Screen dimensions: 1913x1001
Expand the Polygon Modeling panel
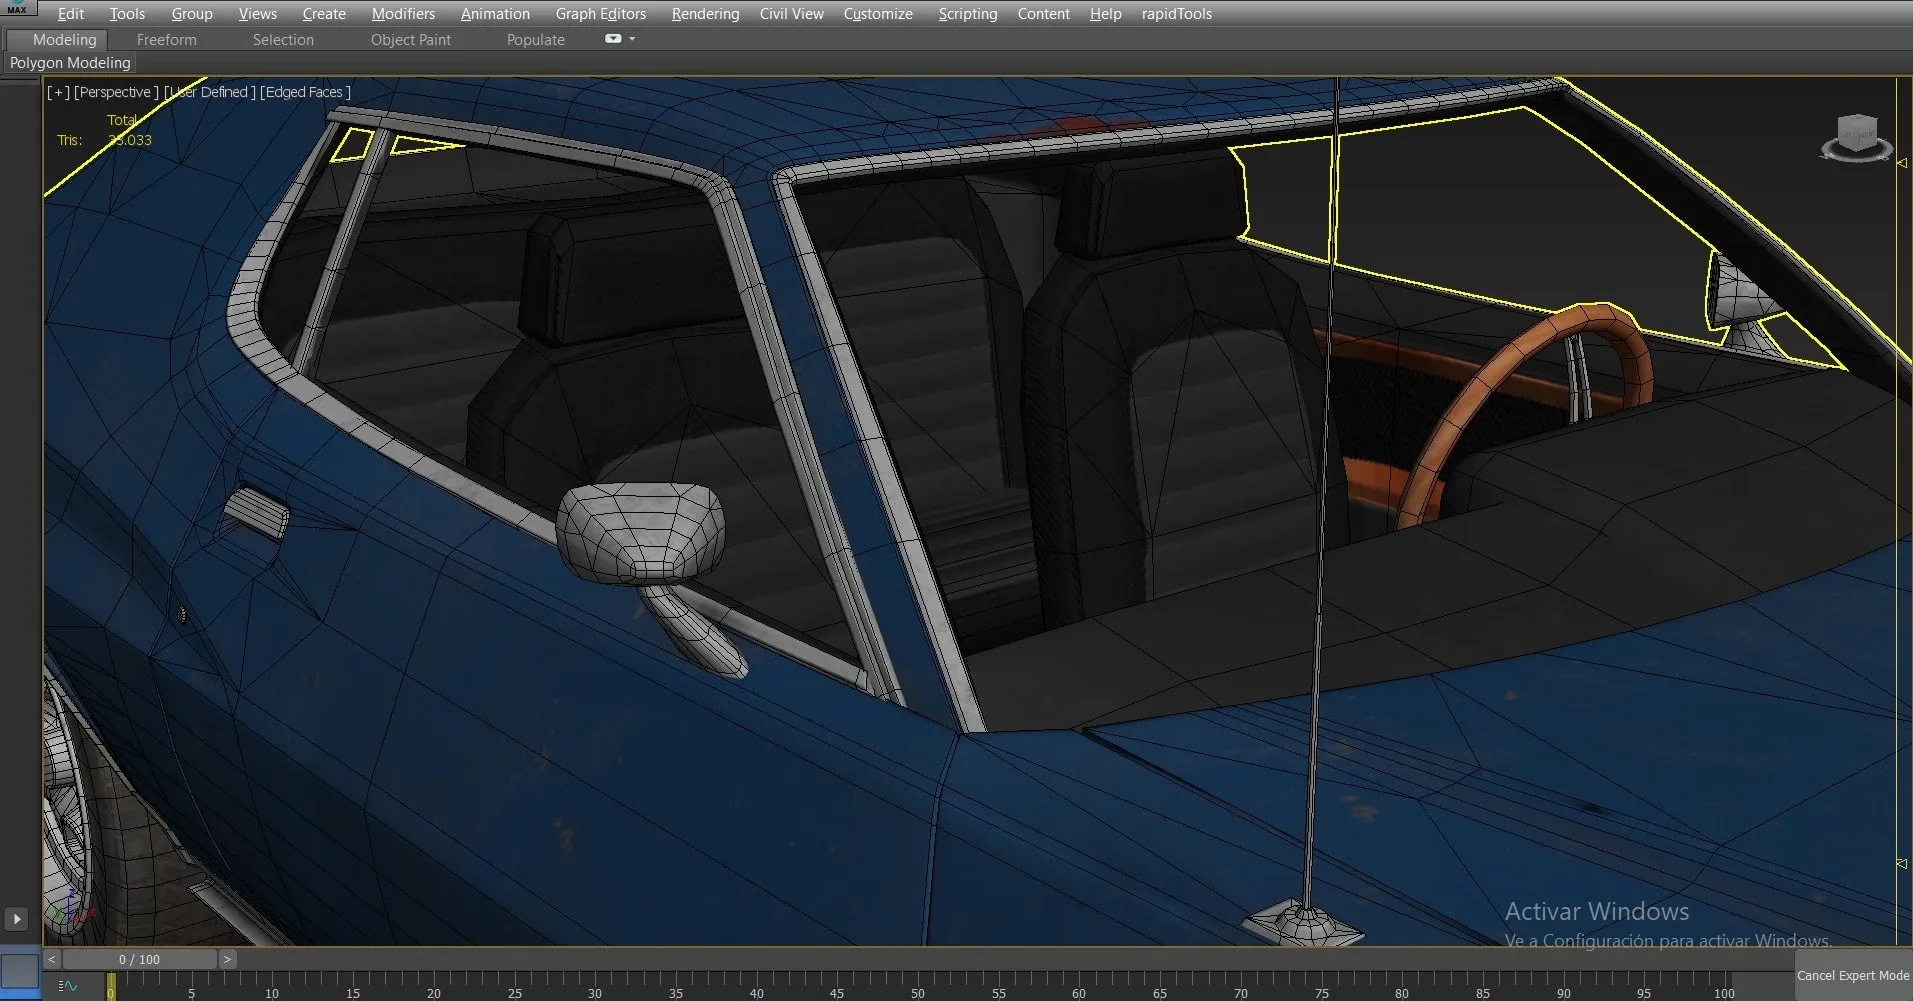70,63
